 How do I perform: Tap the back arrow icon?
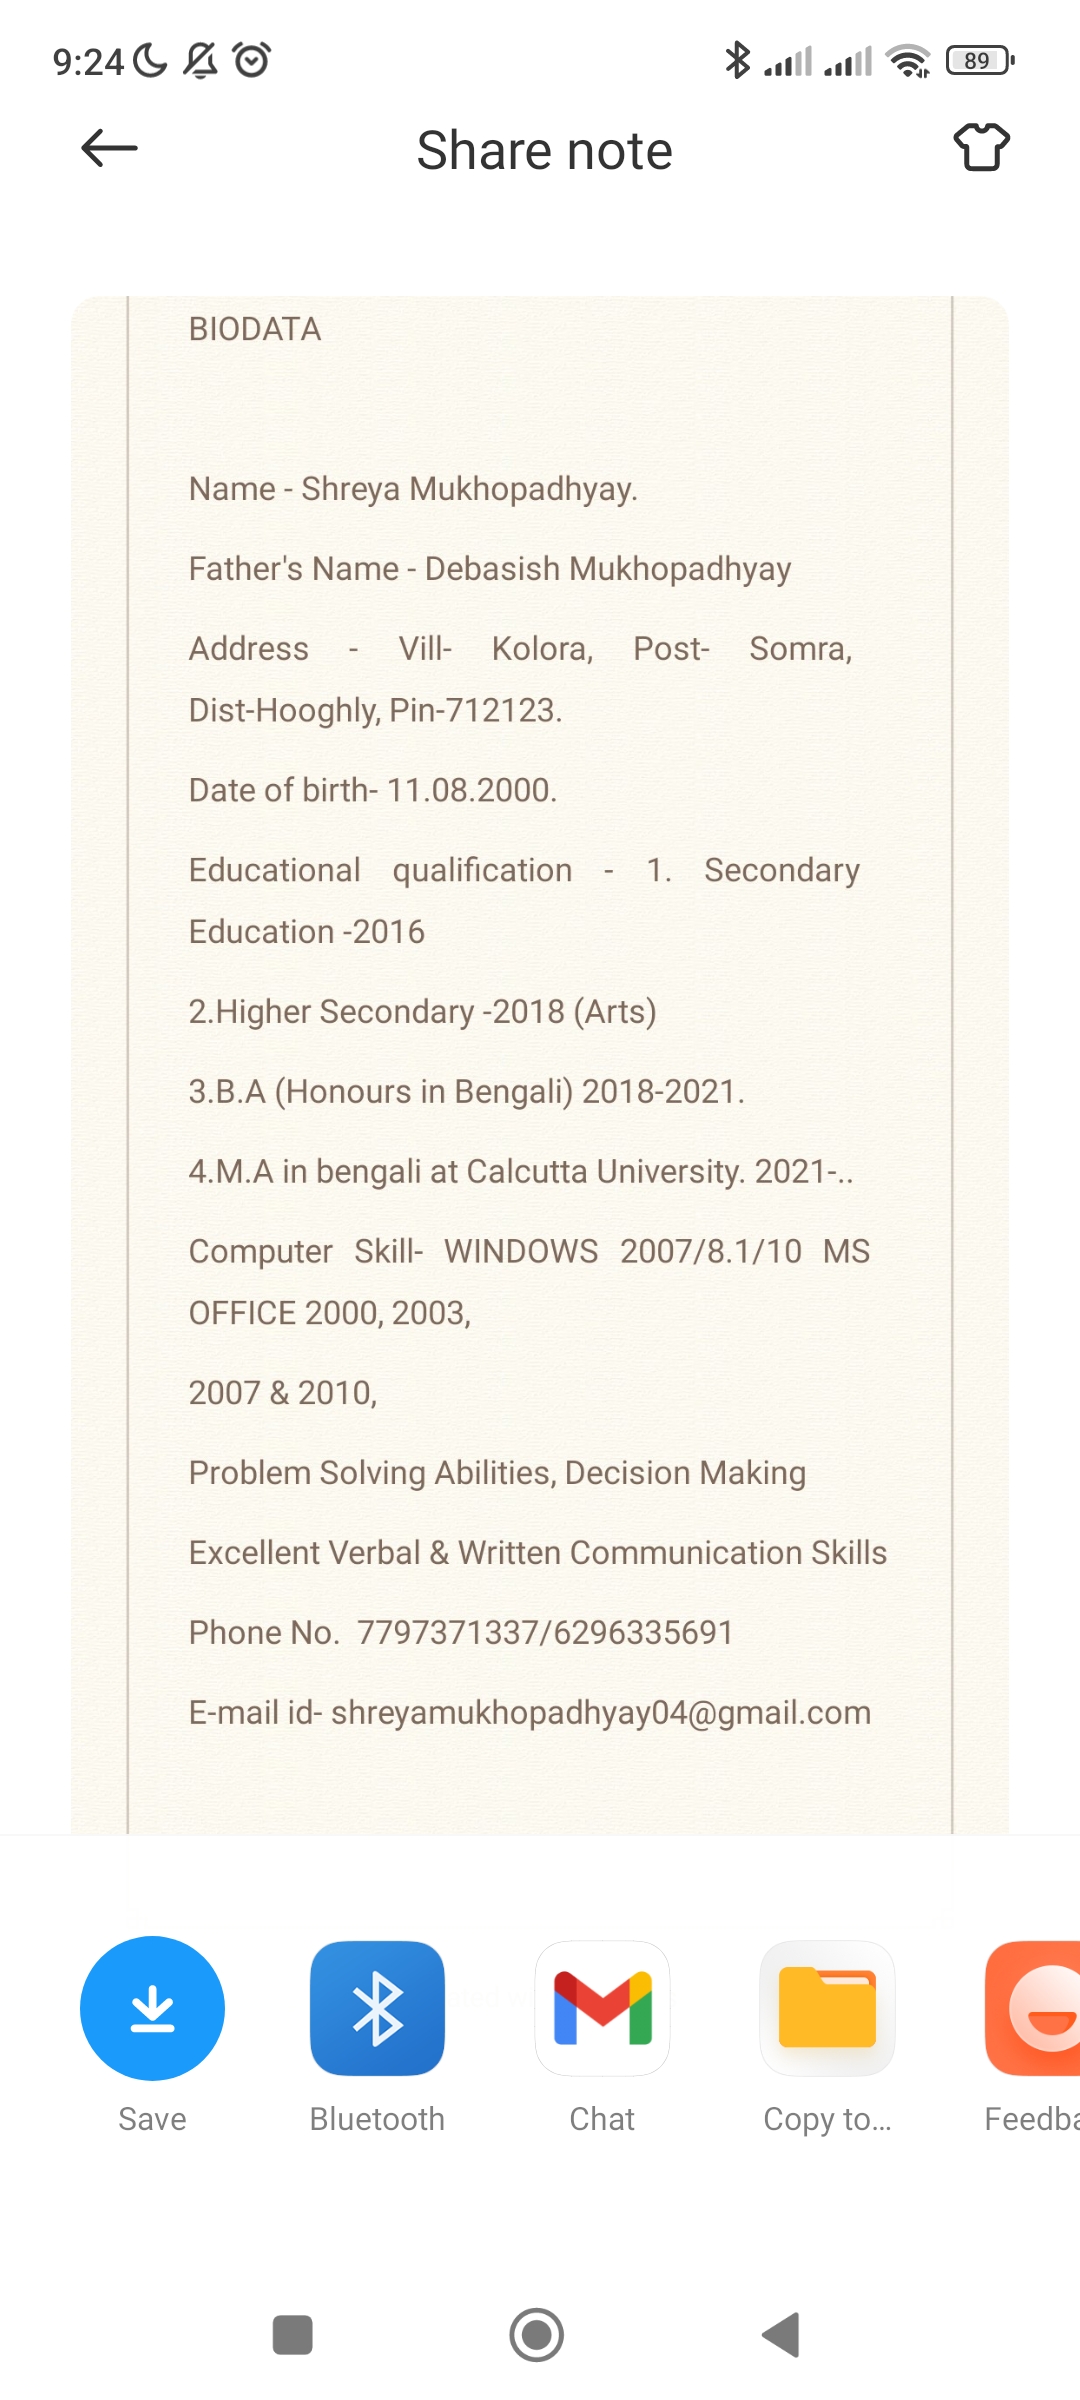point(109,149)
